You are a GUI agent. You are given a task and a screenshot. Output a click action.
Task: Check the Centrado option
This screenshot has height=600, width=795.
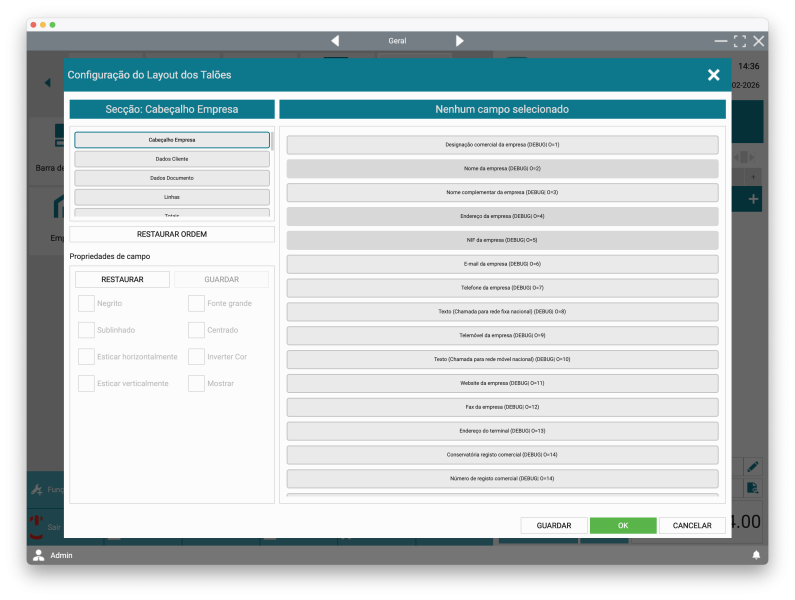tap(196, 330)
